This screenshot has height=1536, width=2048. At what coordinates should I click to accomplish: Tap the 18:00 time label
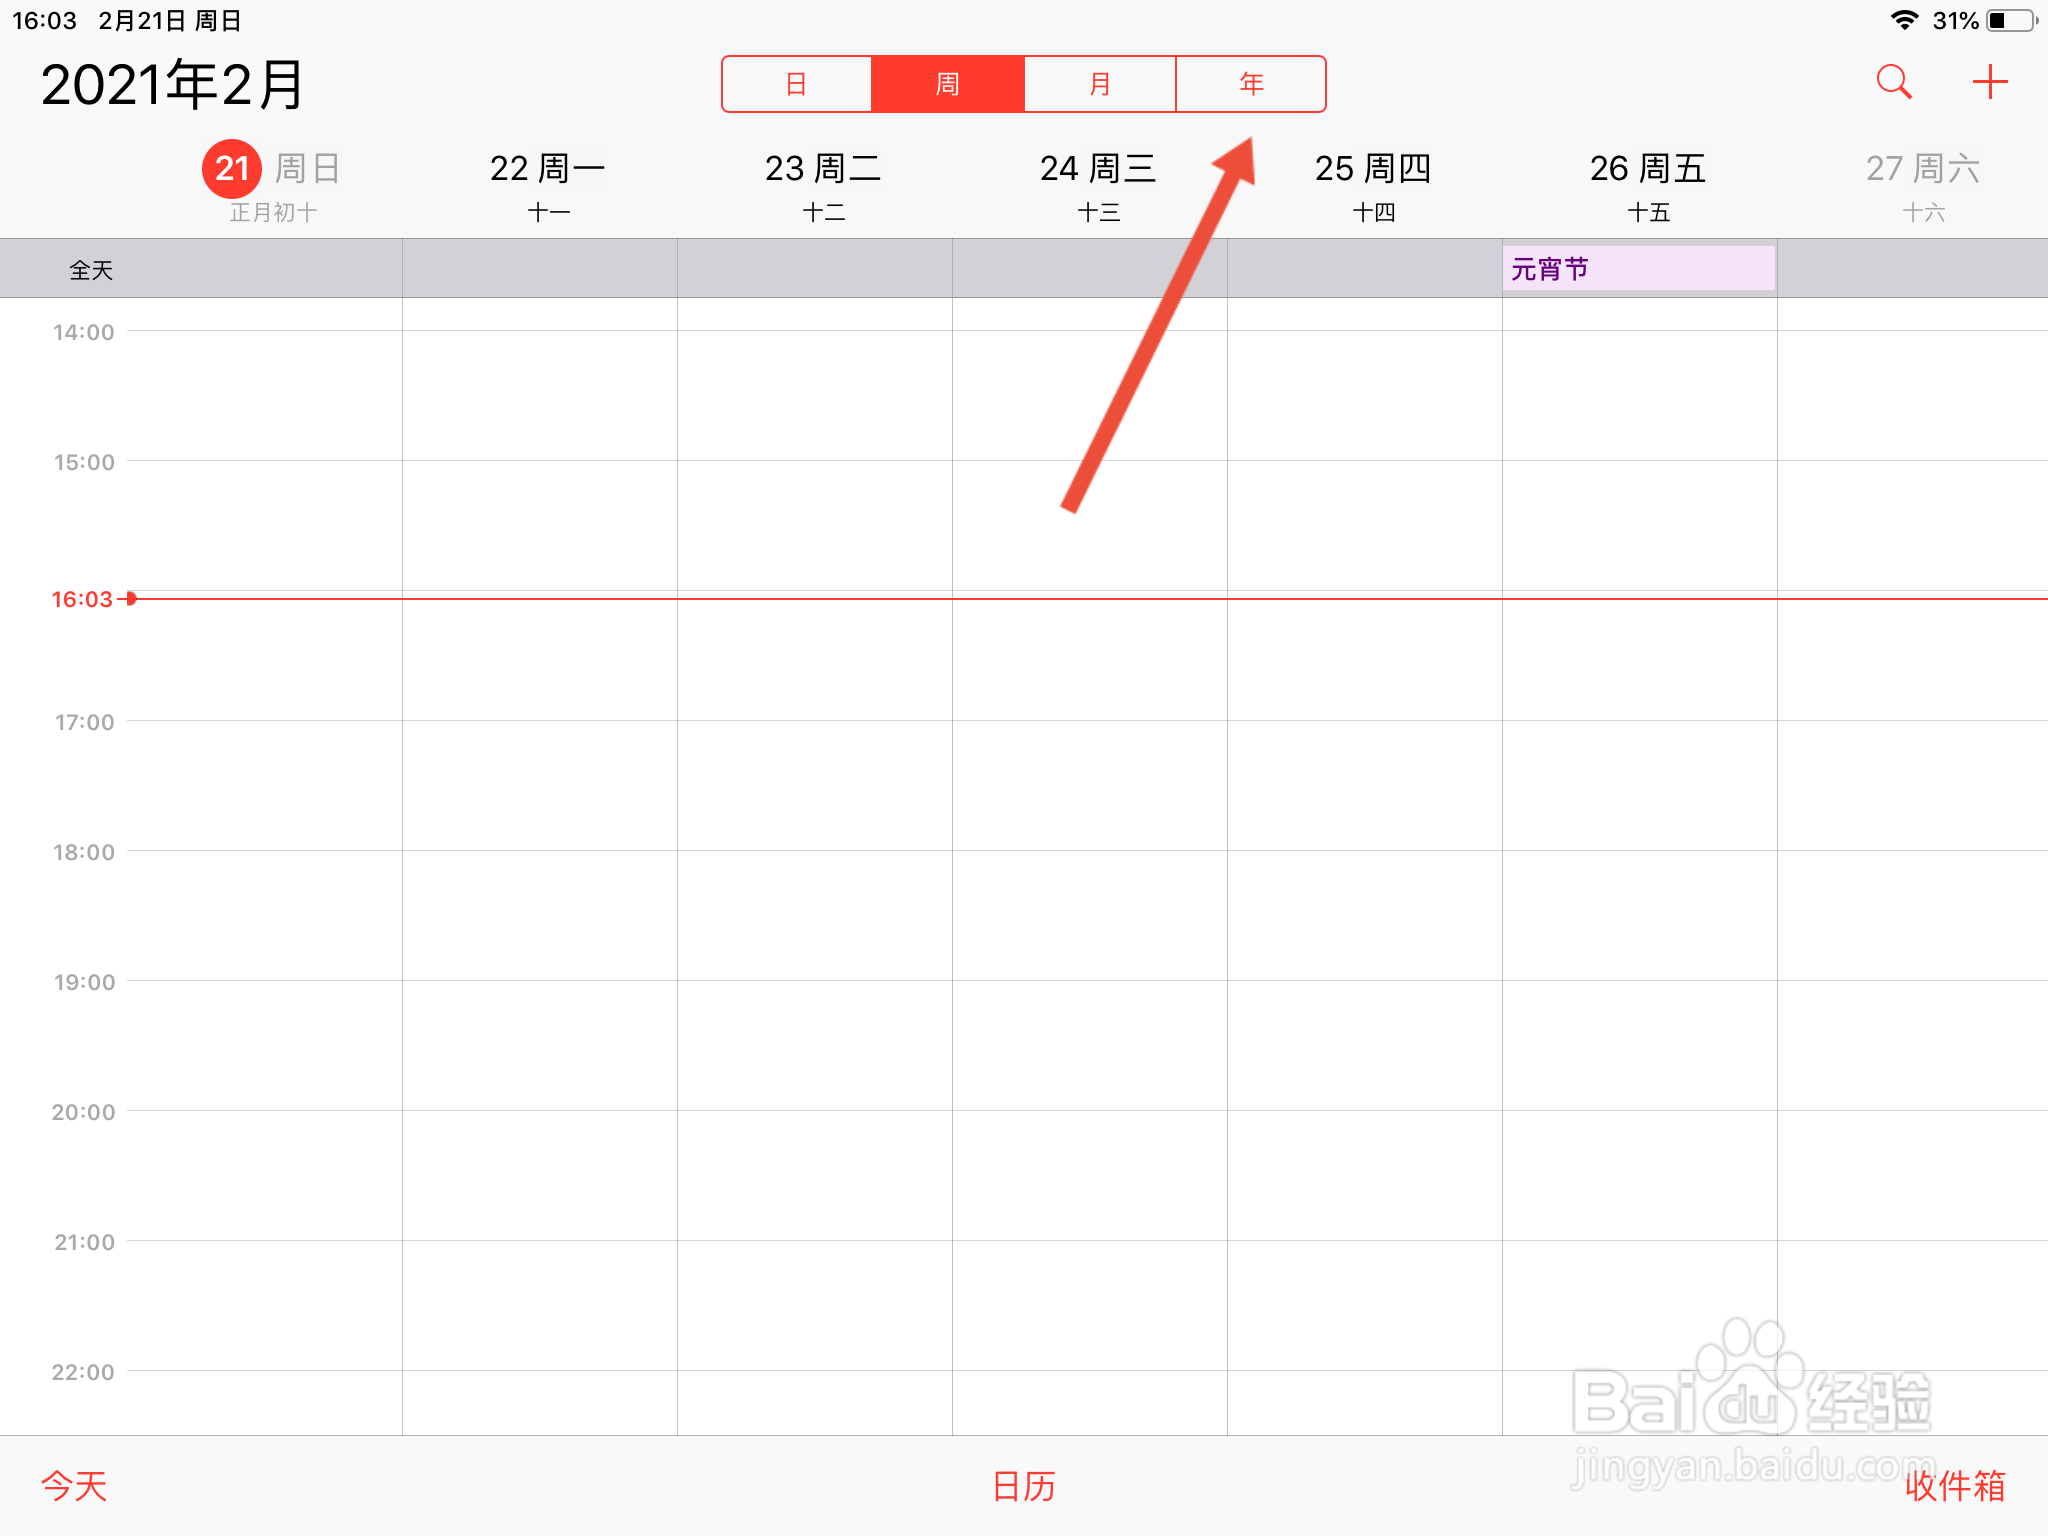84,852
